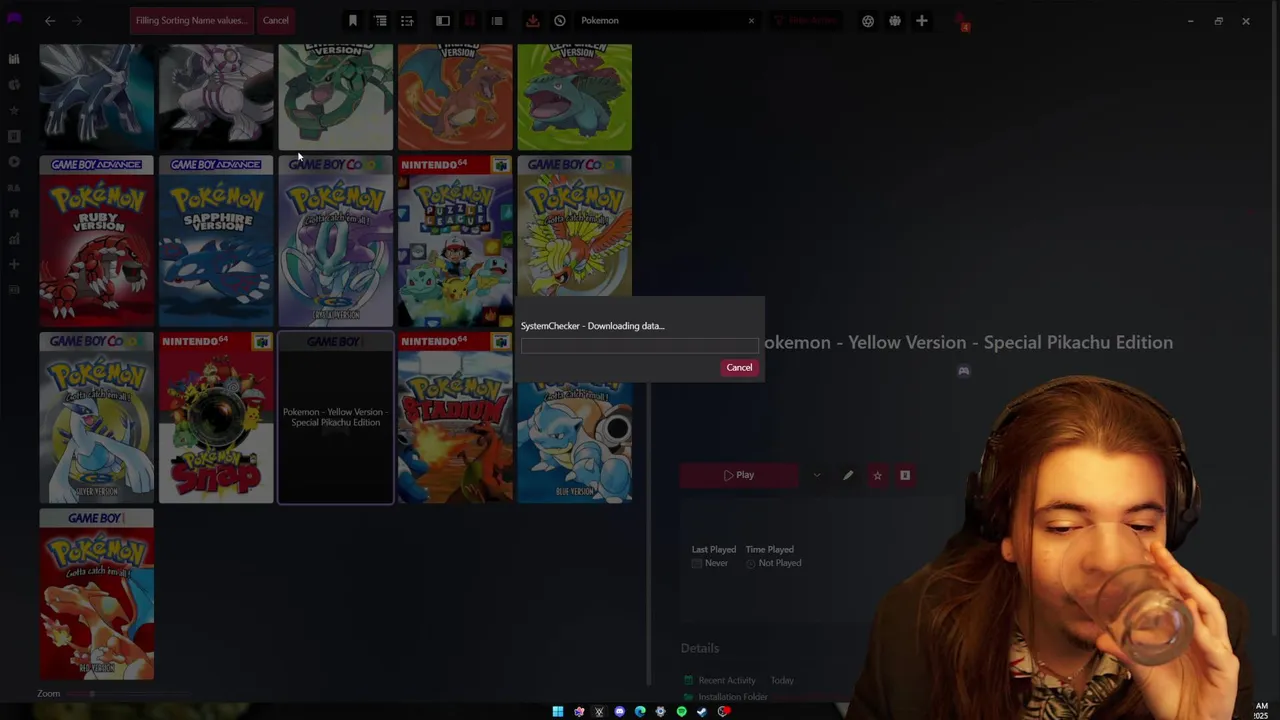
Task: Cancel the SystemChecker download dialog
Action: pyautogui.click(x=739, y=367)
